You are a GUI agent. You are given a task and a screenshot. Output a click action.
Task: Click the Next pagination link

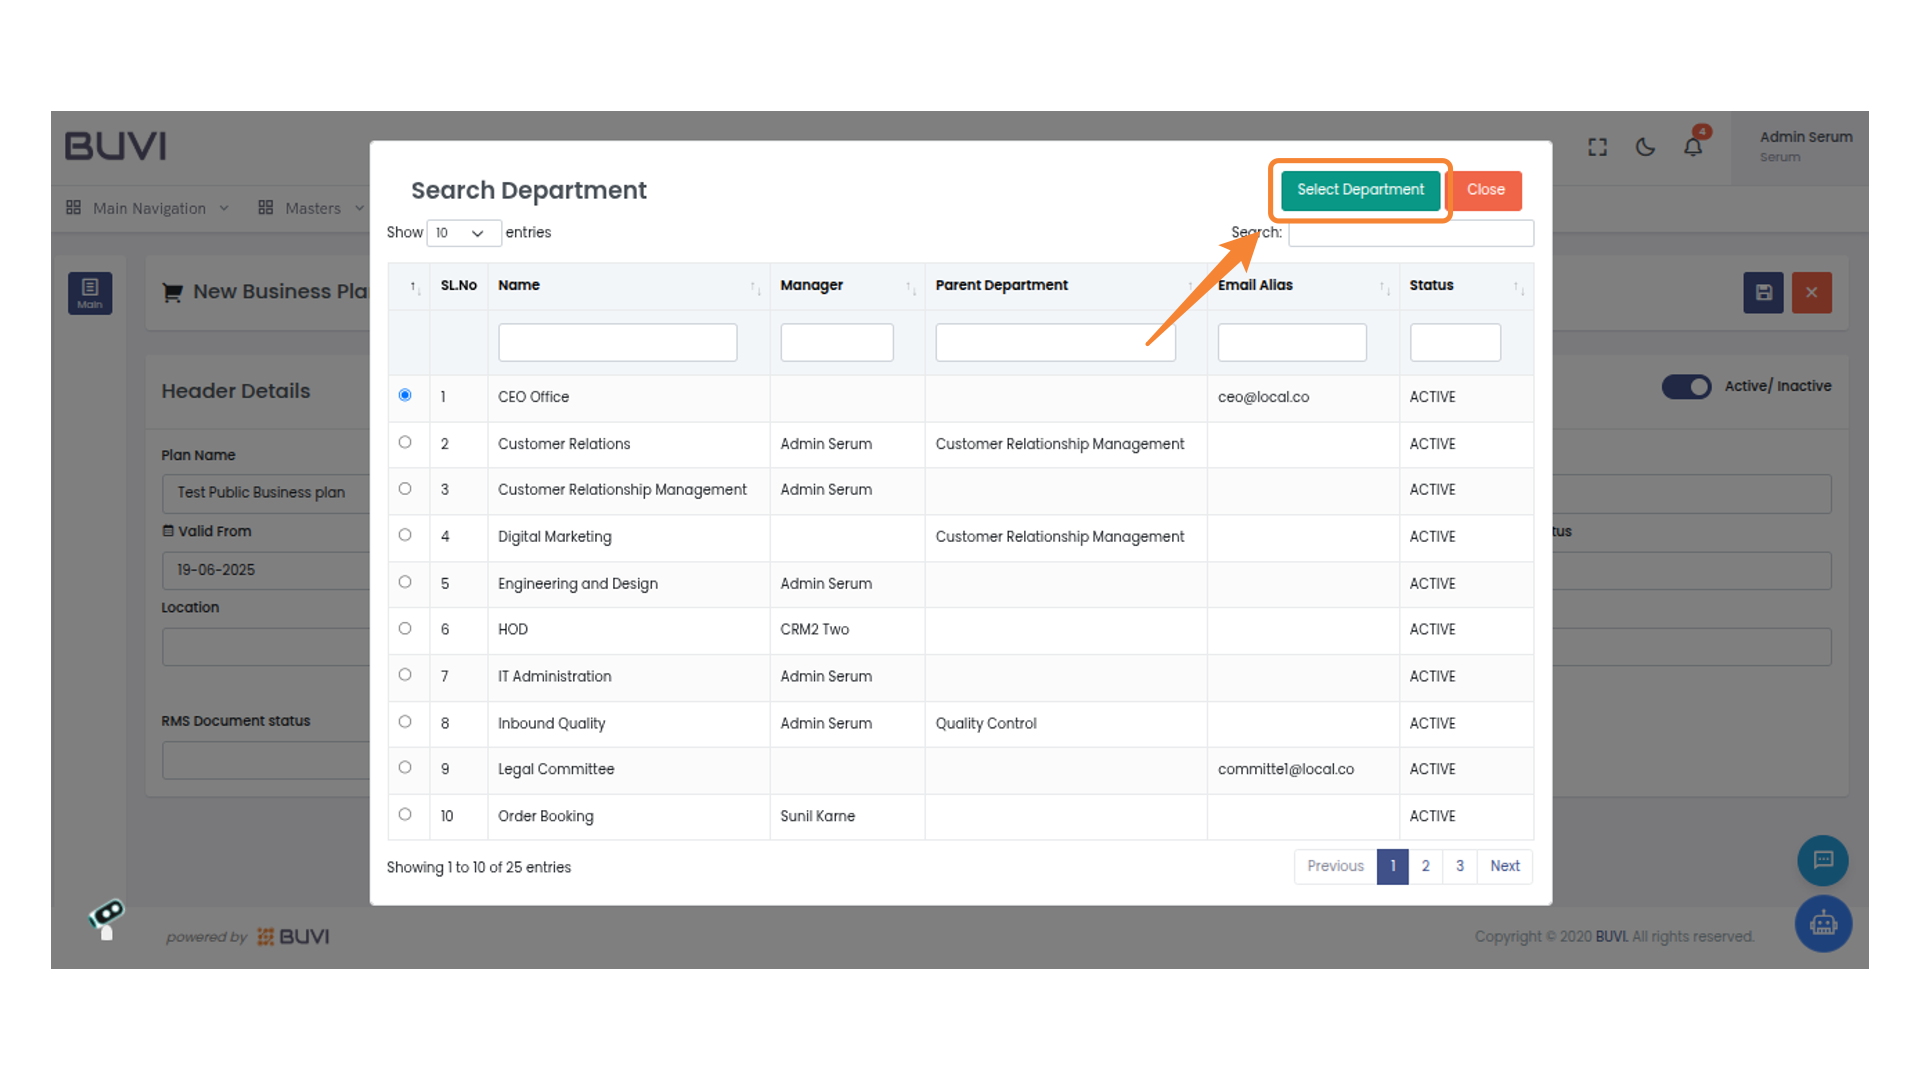pyautogui.click(x=1504, y=866)
